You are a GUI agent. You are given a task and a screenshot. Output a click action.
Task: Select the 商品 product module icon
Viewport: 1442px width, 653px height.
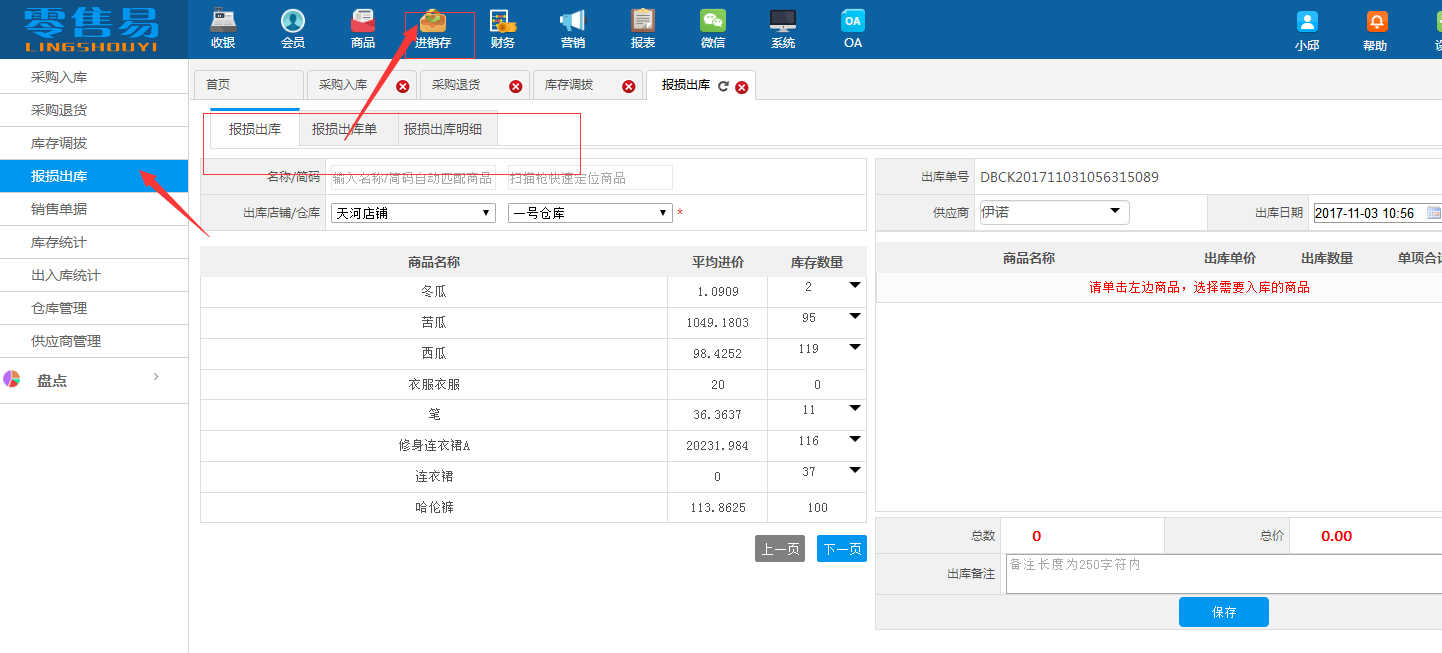pos(362,28)
